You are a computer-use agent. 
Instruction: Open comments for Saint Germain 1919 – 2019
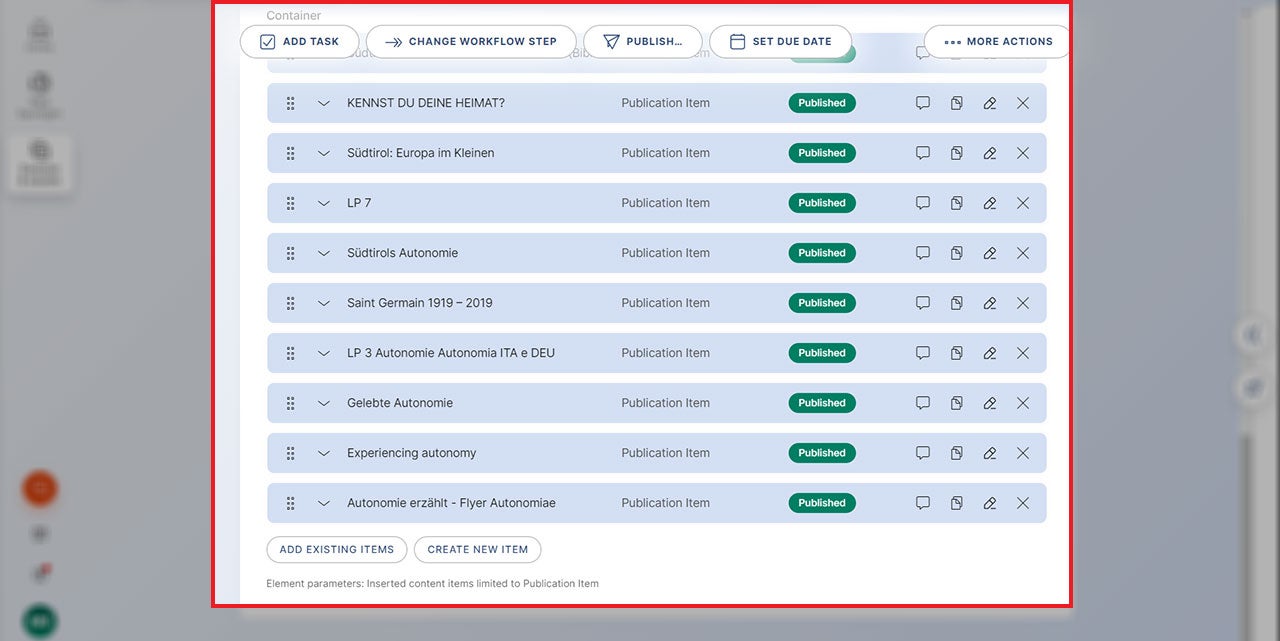tap(922, 303)
